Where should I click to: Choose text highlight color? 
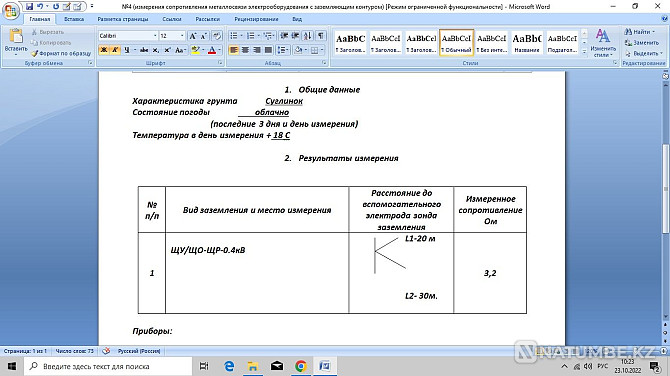pos(196,50)
